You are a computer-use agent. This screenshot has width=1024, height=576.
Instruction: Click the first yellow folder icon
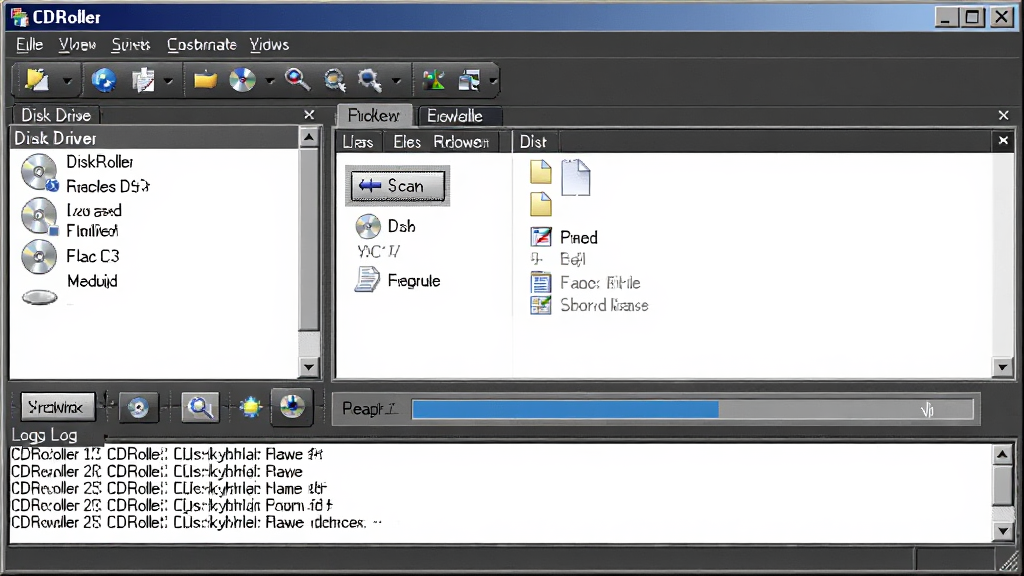541,172
